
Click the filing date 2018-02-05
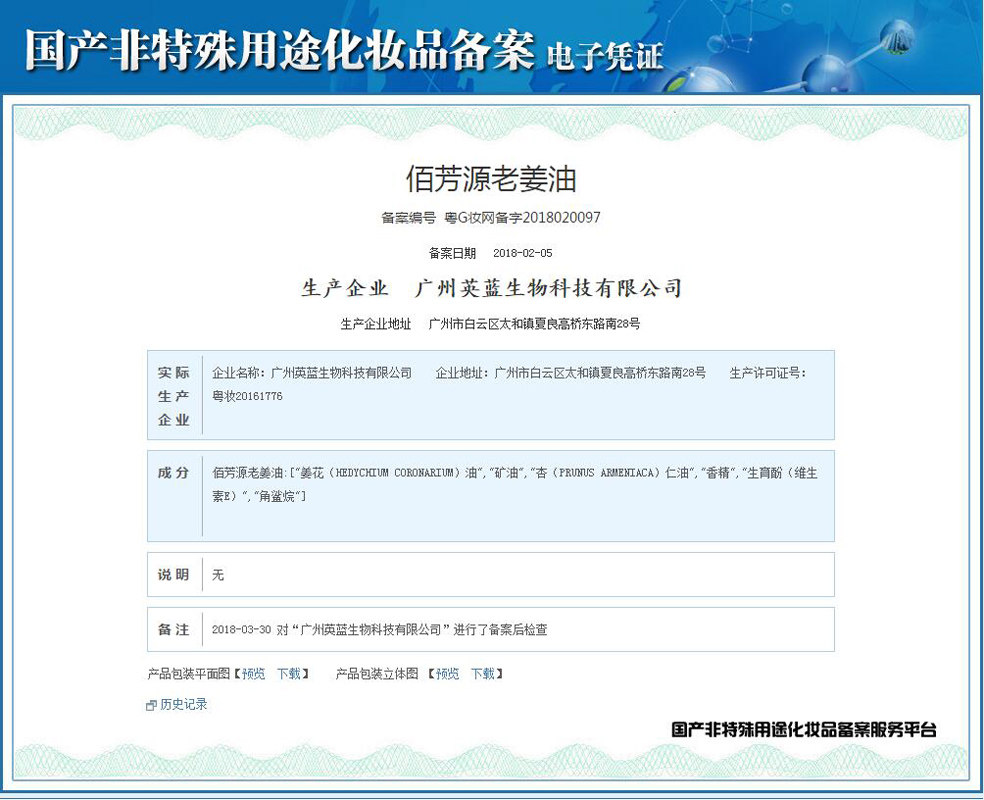[523, 253]
